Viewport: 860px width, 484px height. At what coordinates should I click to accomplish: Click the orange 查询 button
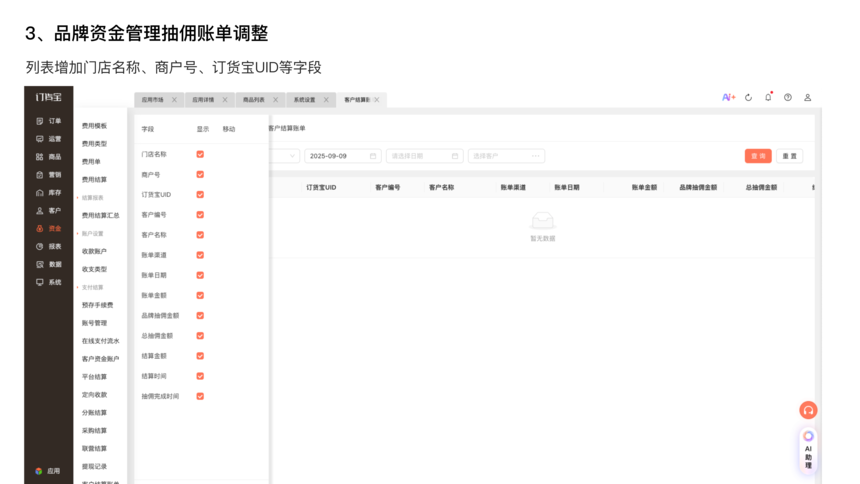pyautogui.click(x=758, y=156)
